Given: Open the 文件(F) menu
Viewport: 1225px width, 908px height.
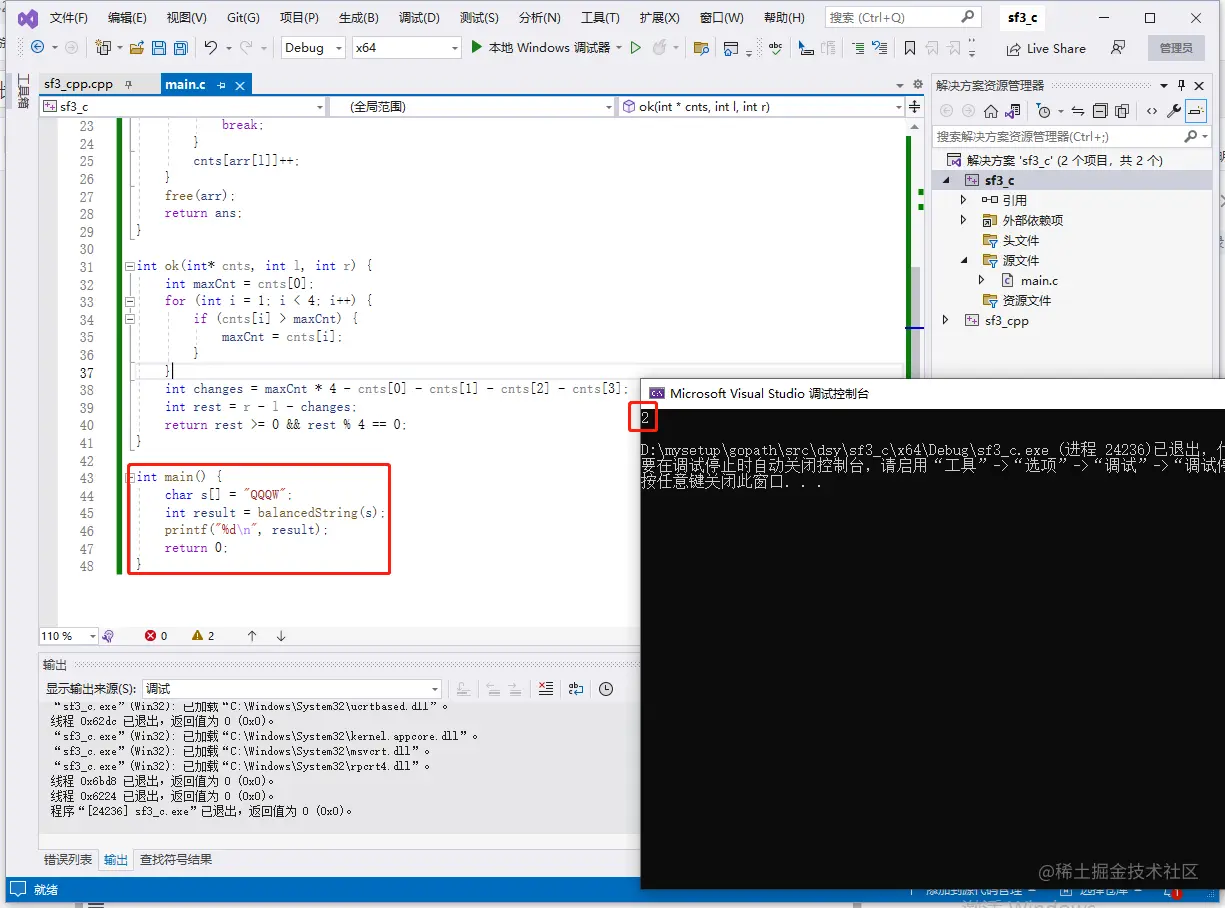Looking at the screenshot, I should 68,18.
